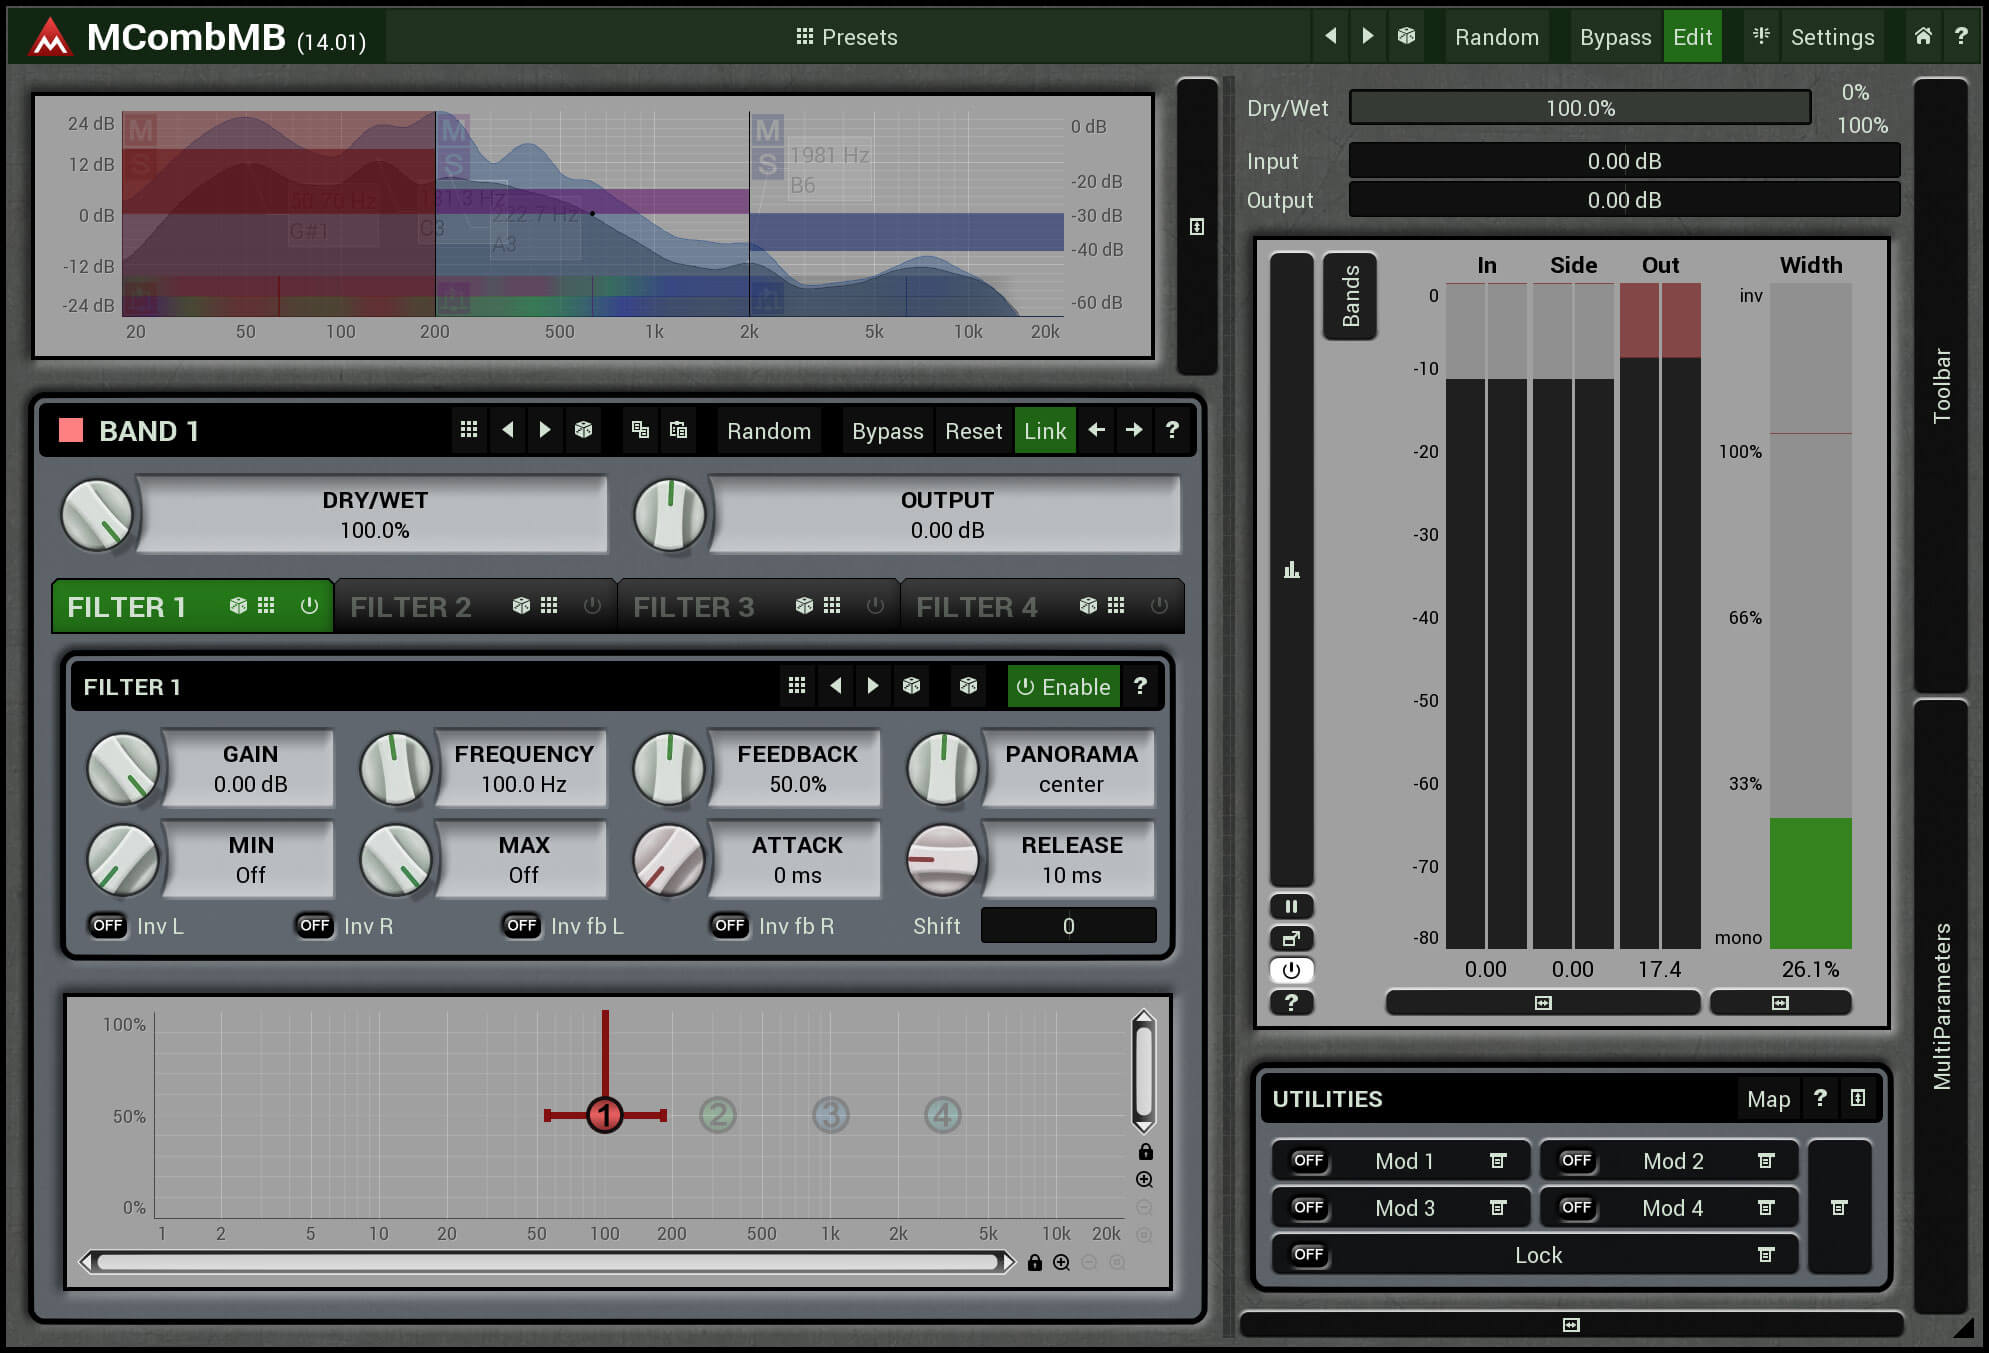The height and width of the screenshot is (1353, 1989).
Task: Expand the Toolbar side panel
Action: click(x=1941, y=385)
